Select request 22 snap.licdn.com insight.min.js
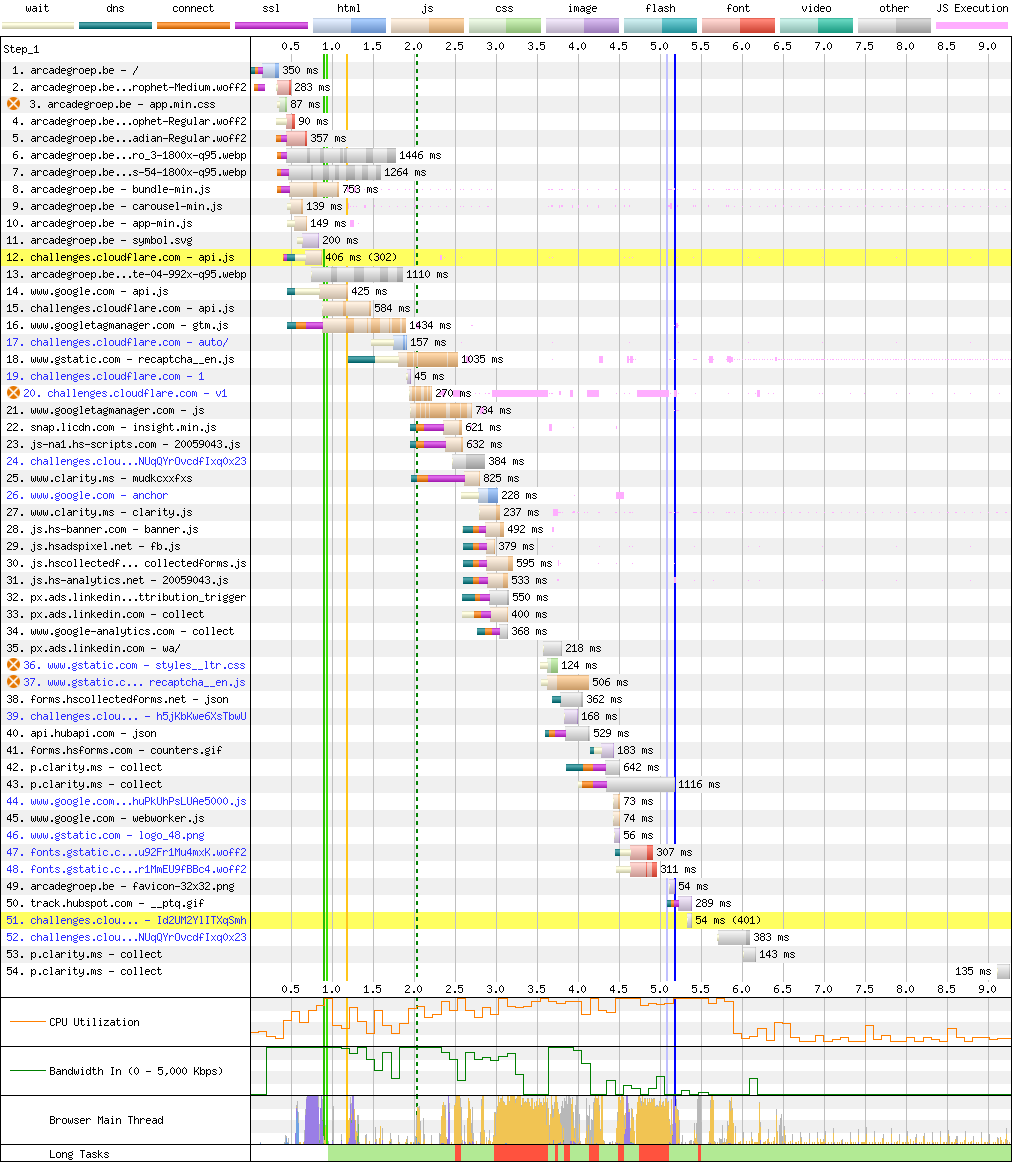The width and height of the screenshot is (1012, 1162). pos(111,428)
